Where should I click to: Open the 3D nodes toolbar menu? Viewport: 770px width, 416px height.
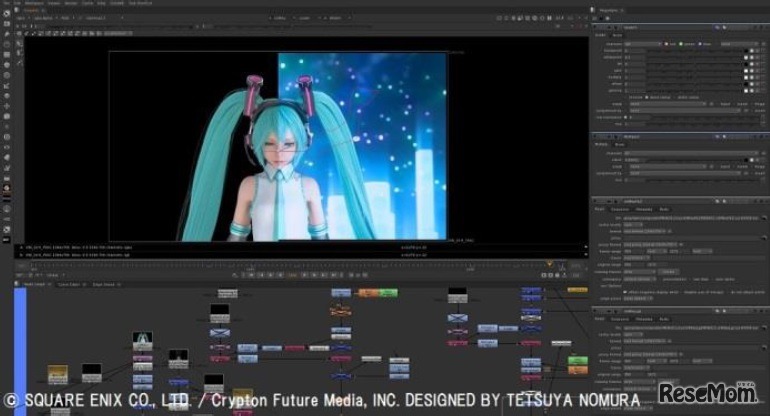(x=6, y=116)
